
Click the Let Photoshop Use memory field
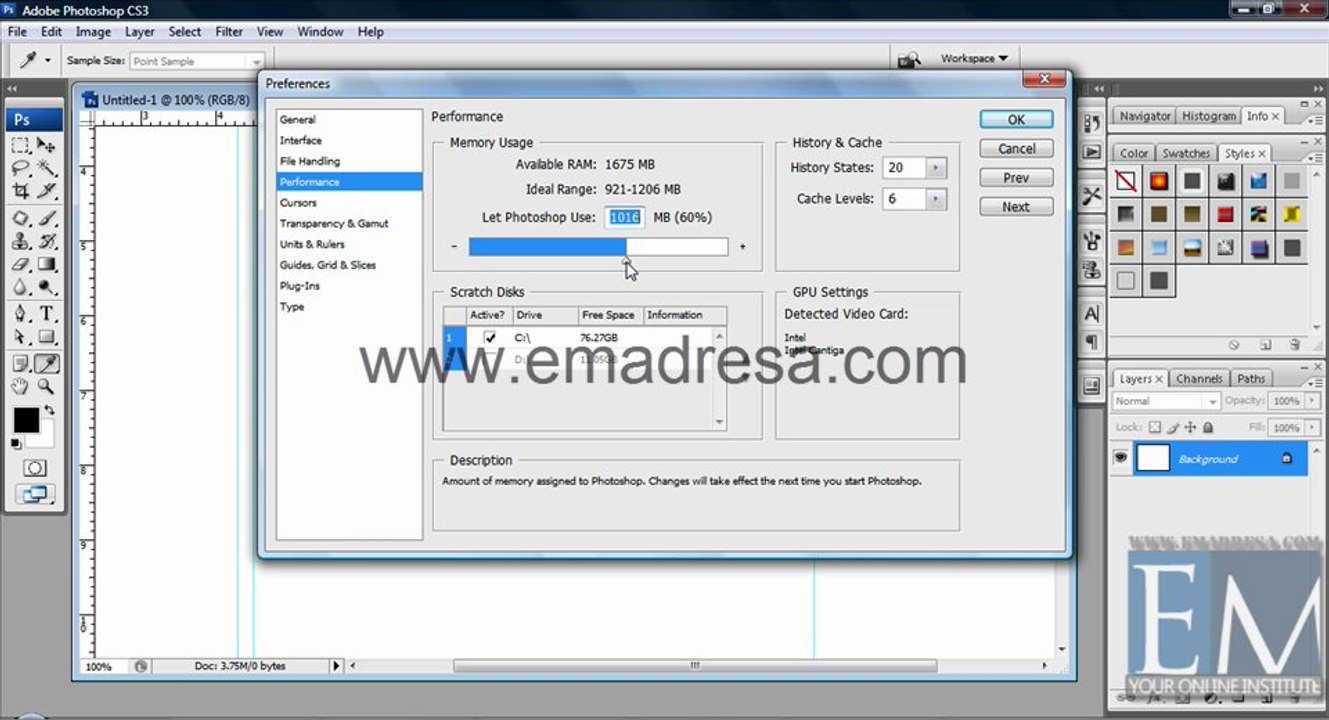tap(625, 217)
